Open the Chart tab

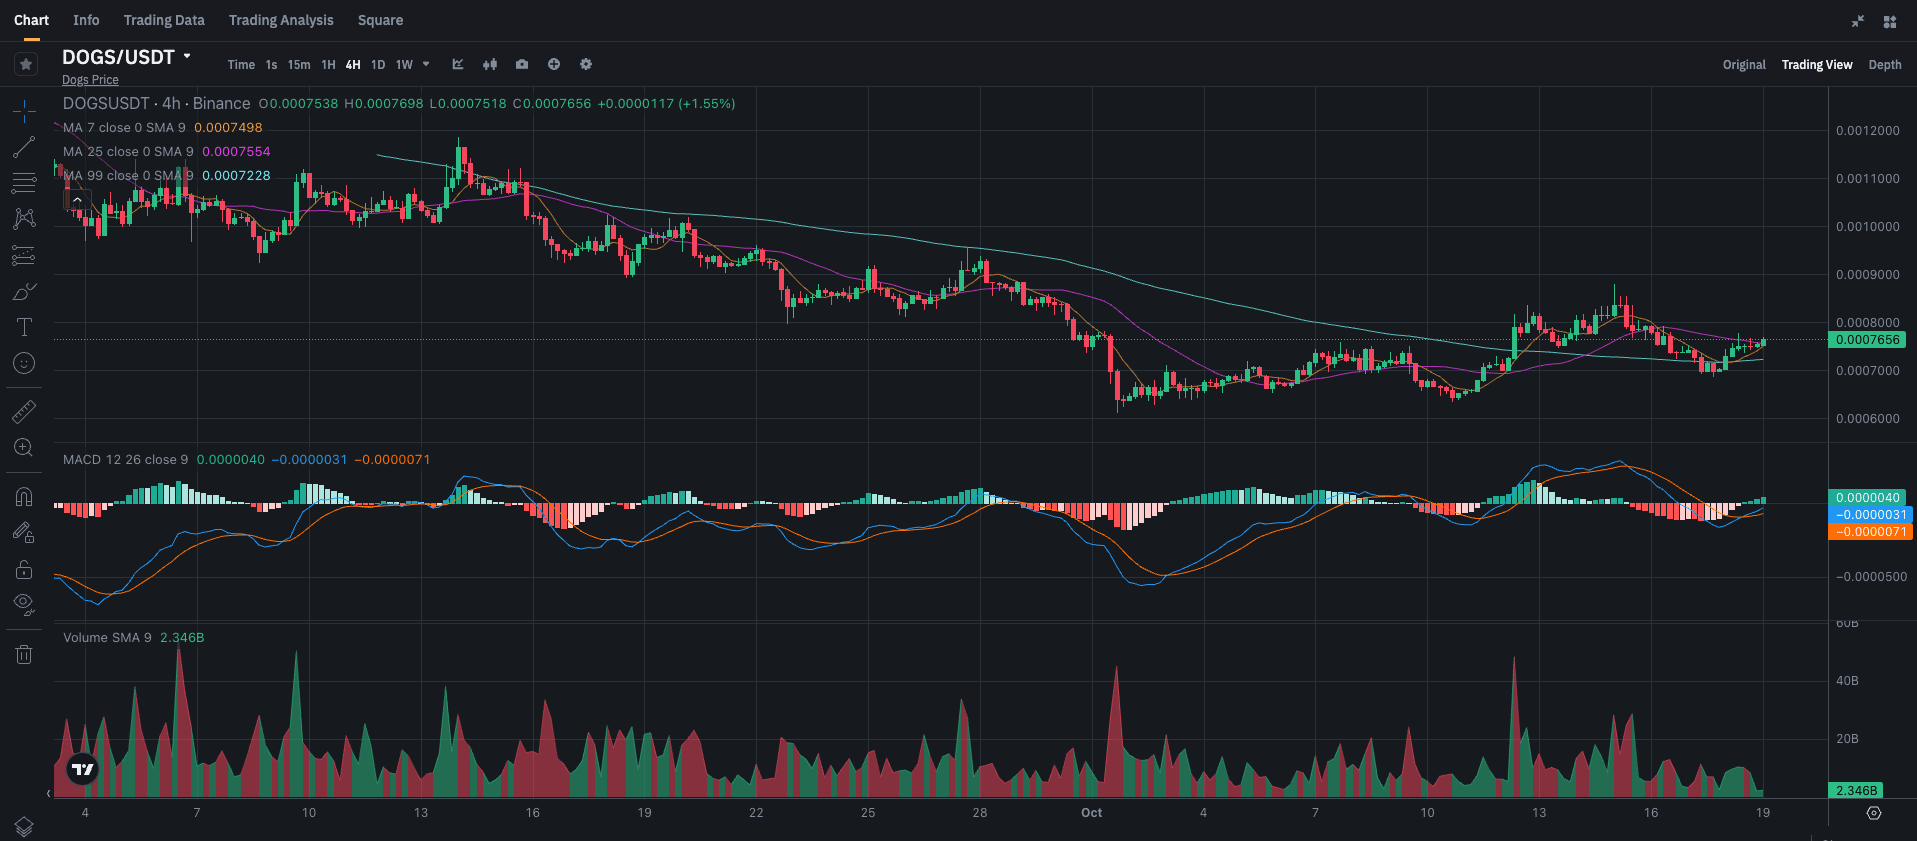31,20
